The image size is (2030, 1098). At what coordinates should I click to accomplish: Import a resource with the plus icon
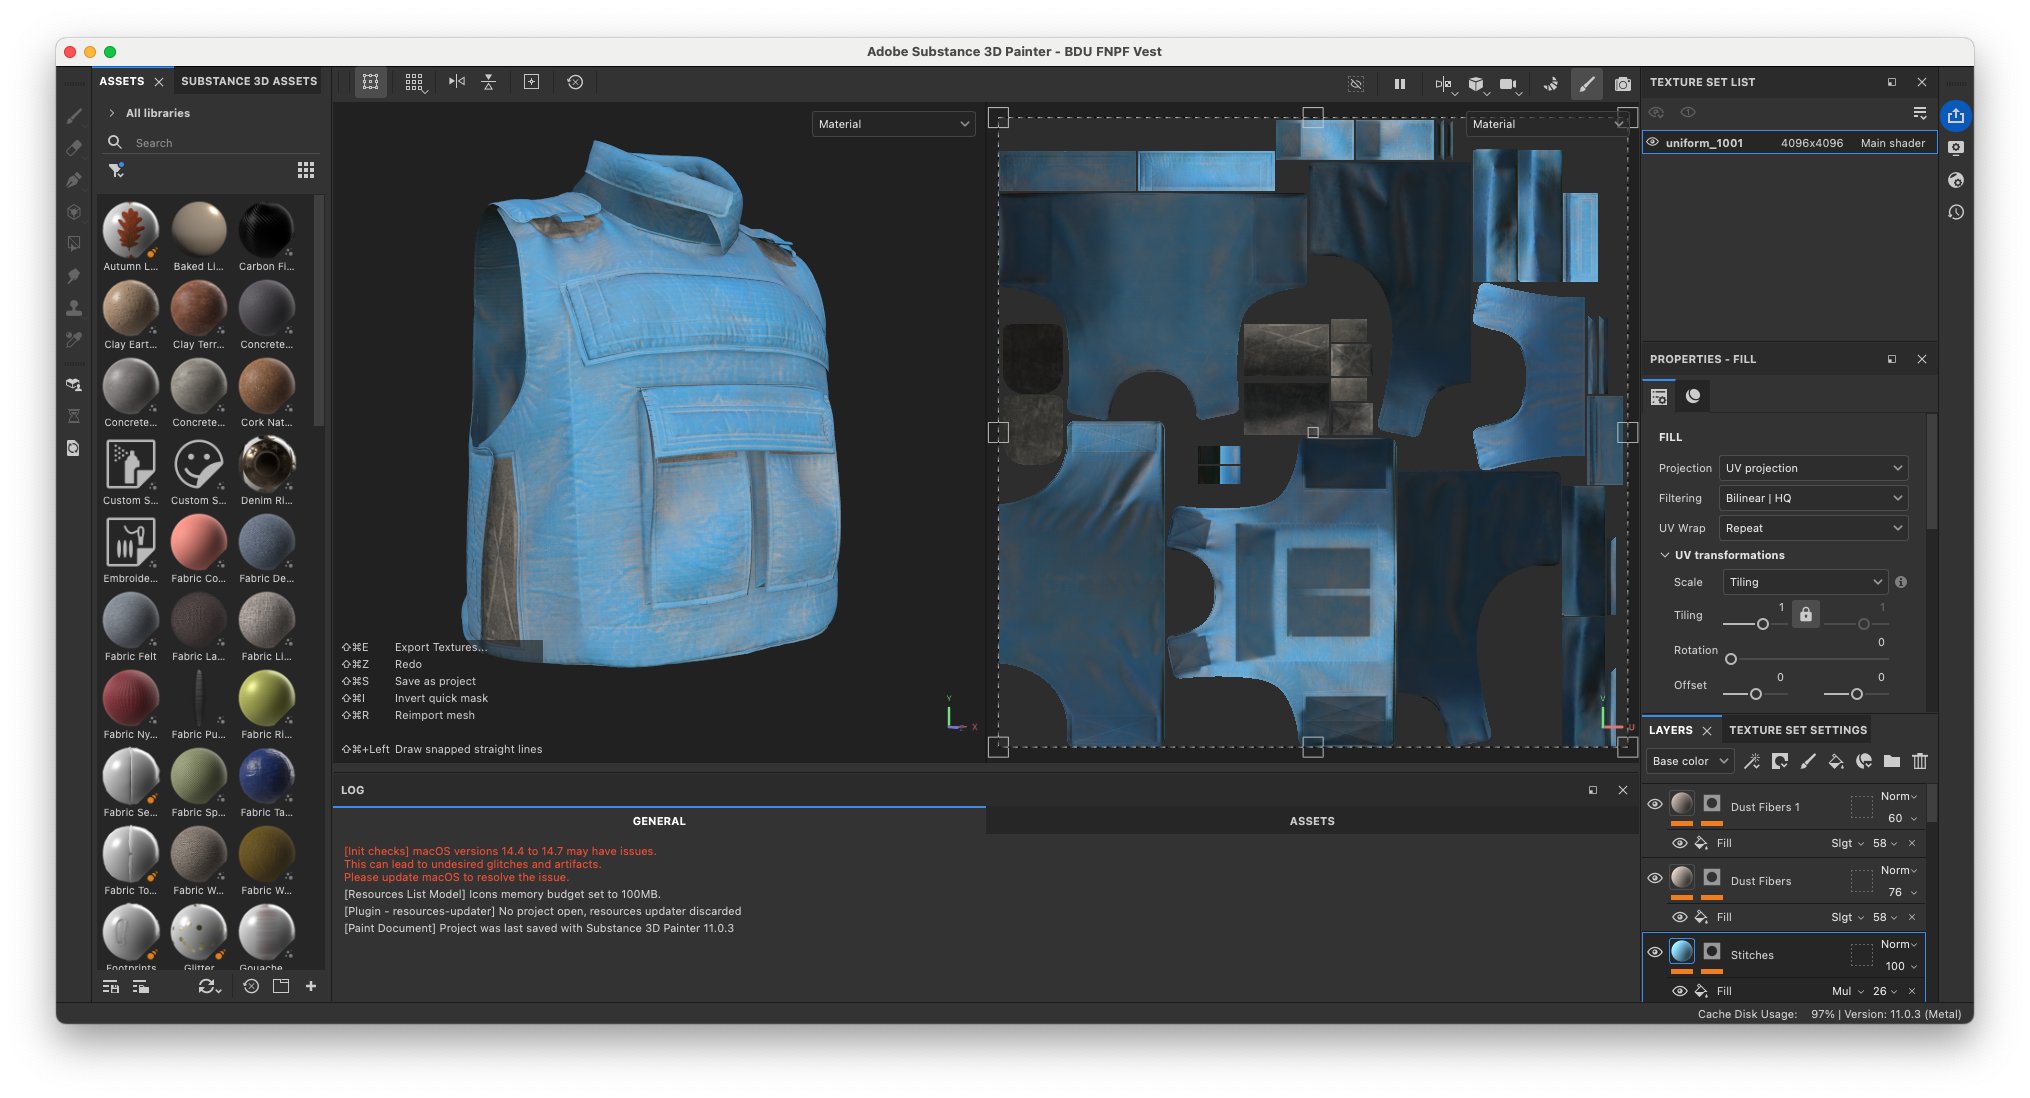311,986
